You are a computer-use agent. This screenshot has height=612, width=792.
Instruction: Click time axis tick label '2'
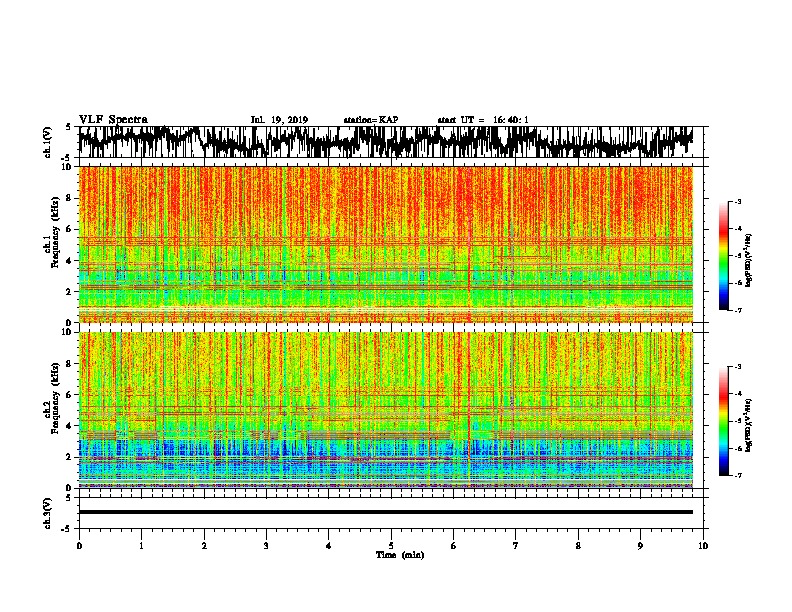click(204, 545)
